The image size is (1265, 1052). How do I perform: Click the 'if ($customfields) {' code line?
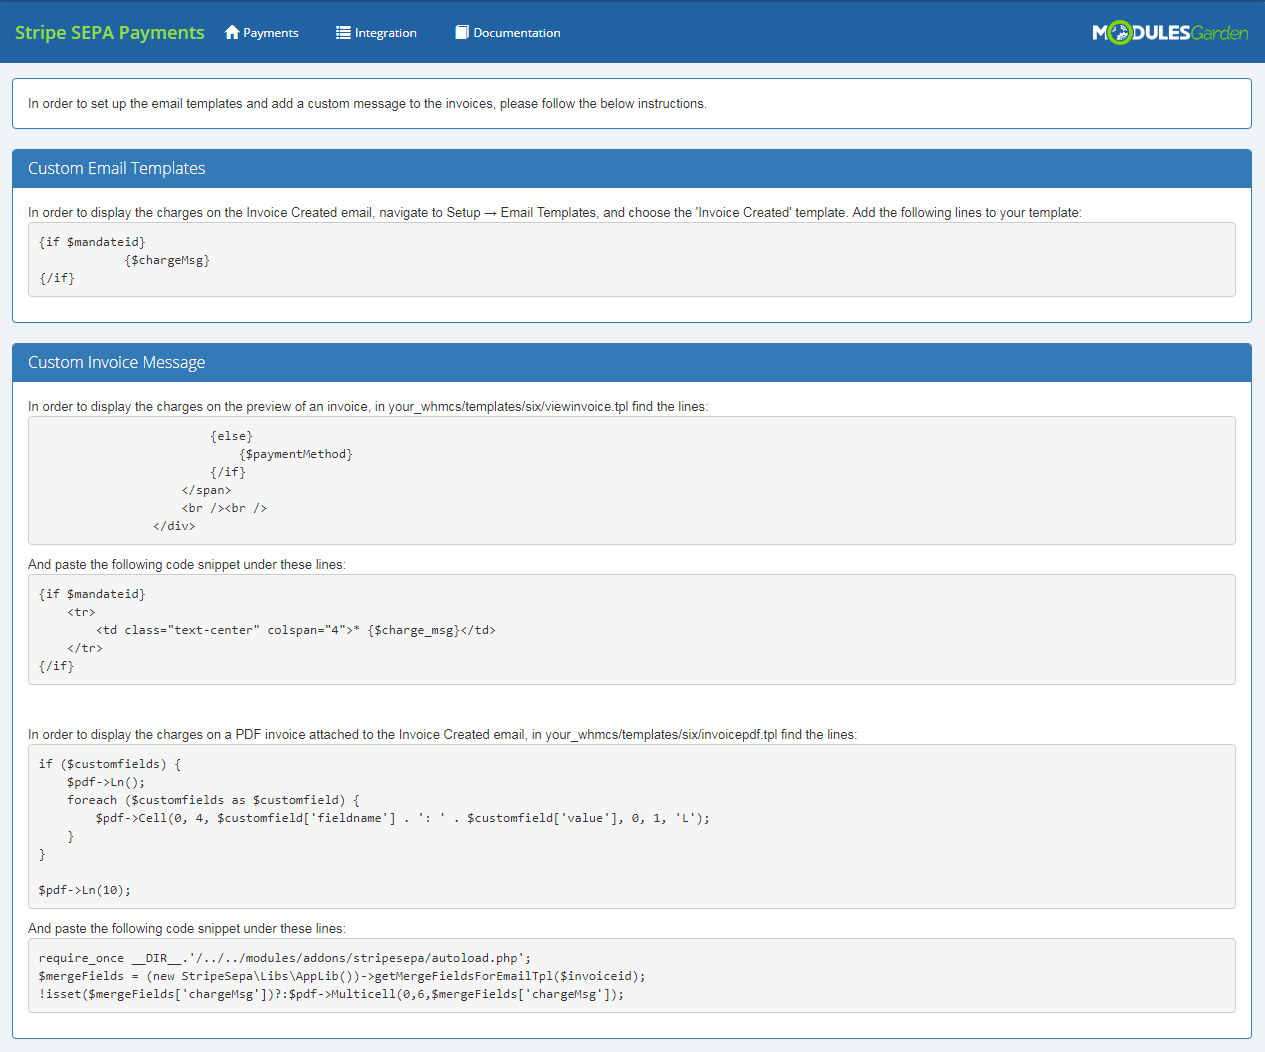110,764
